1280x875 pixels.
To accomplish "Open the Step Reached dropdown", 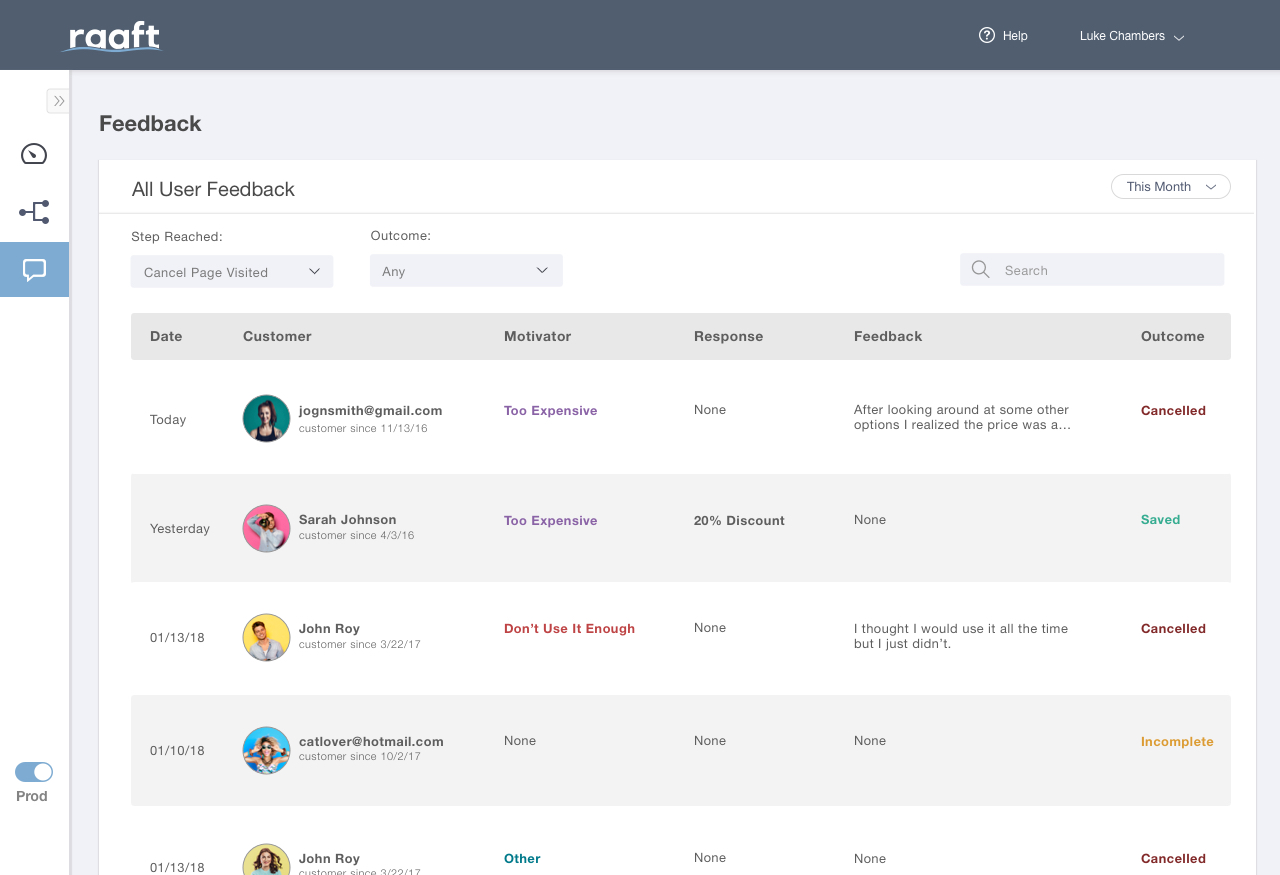I will point(232,271).
